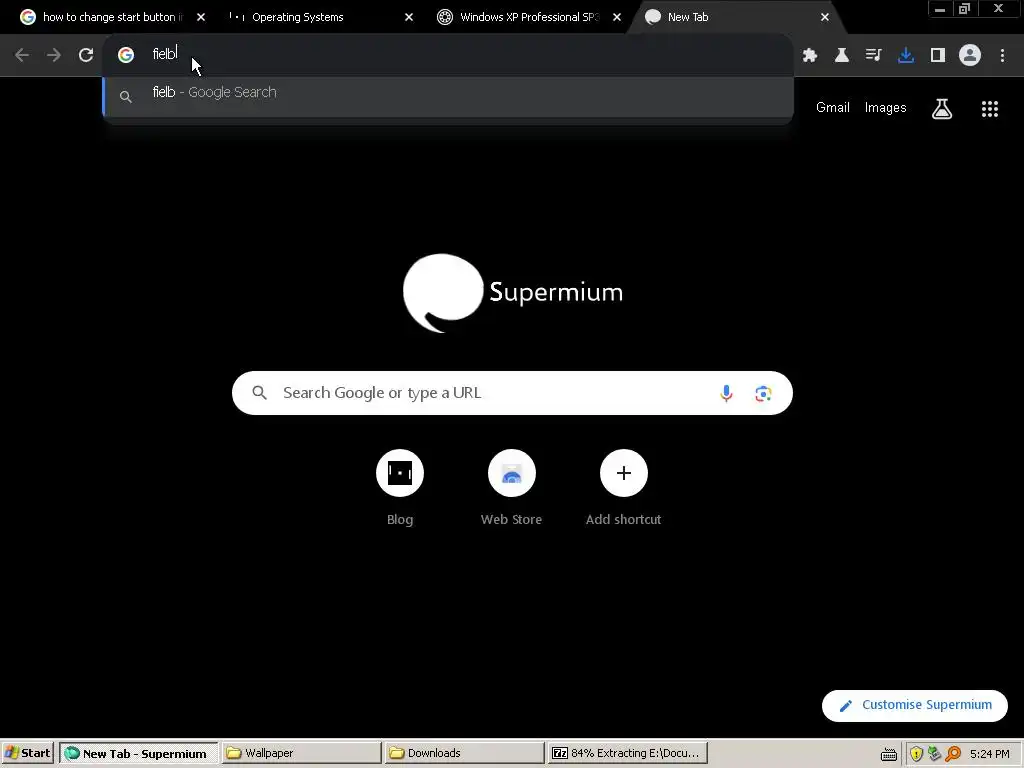Open the Images link

[x=886, y=108]
